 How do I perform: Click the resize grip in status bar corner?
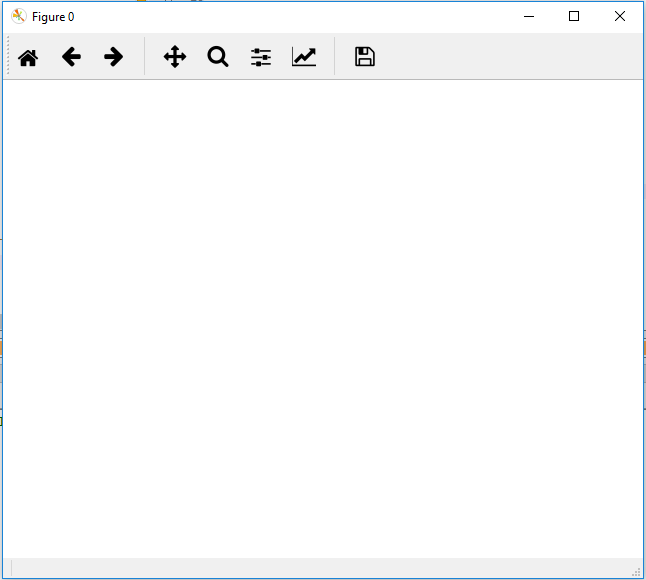637,572
